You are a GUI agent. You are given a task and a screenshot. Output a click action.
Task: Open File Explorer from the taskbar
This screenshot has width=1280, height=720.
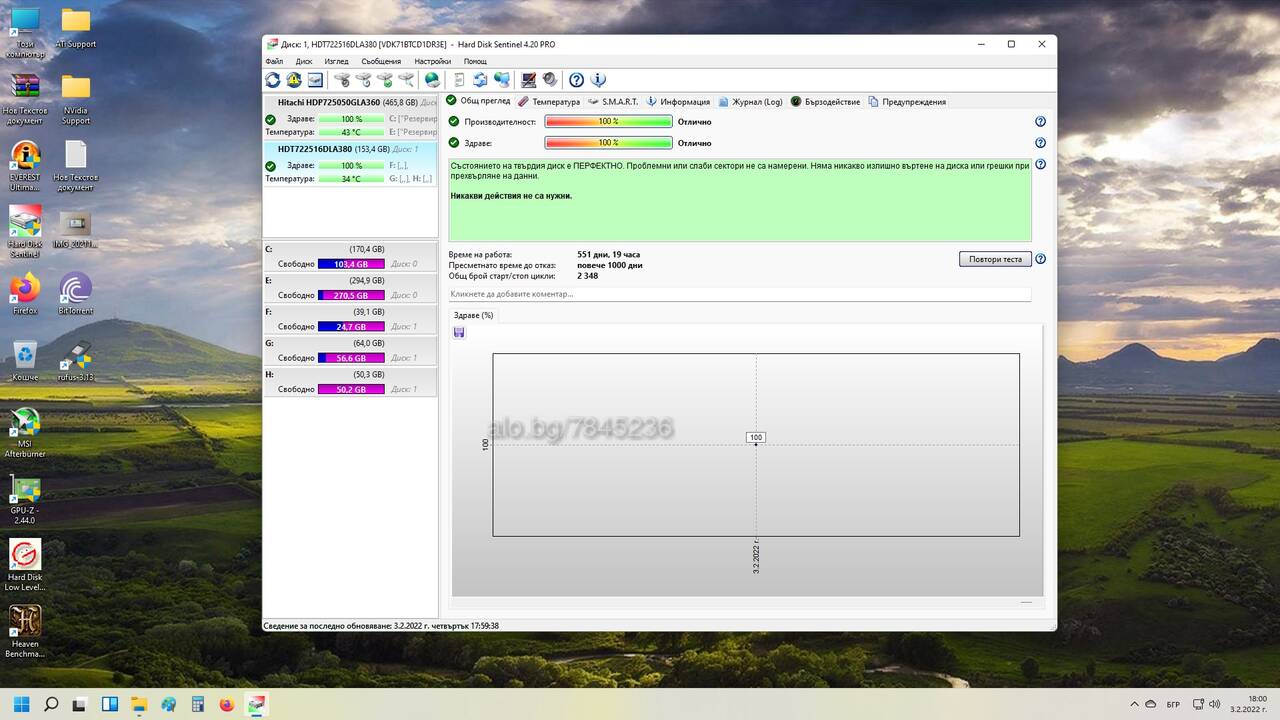click(139, 704)
